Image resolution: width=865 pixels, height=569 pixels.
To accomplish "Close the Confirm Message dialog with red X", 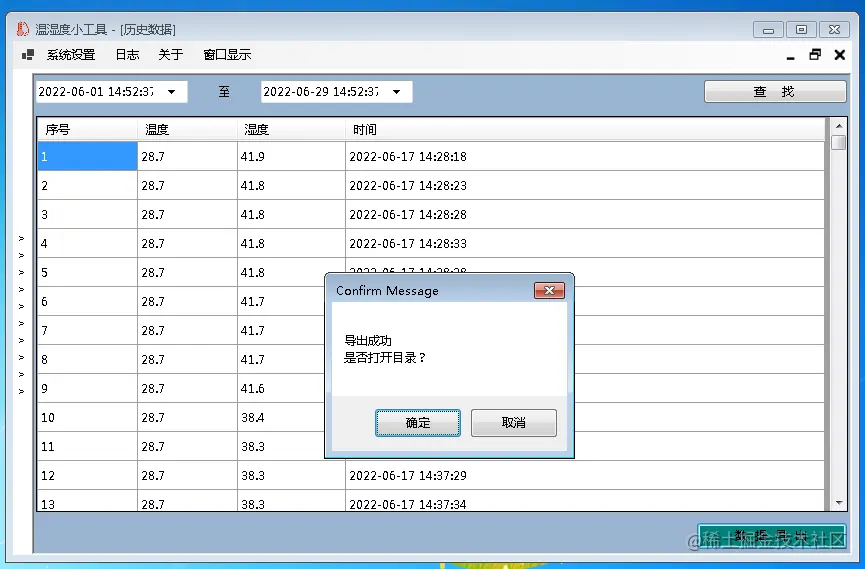I will 549,290.
